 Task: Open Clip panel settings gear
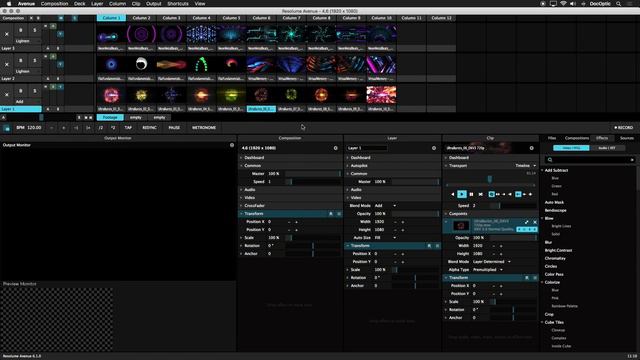coord(531,148)
